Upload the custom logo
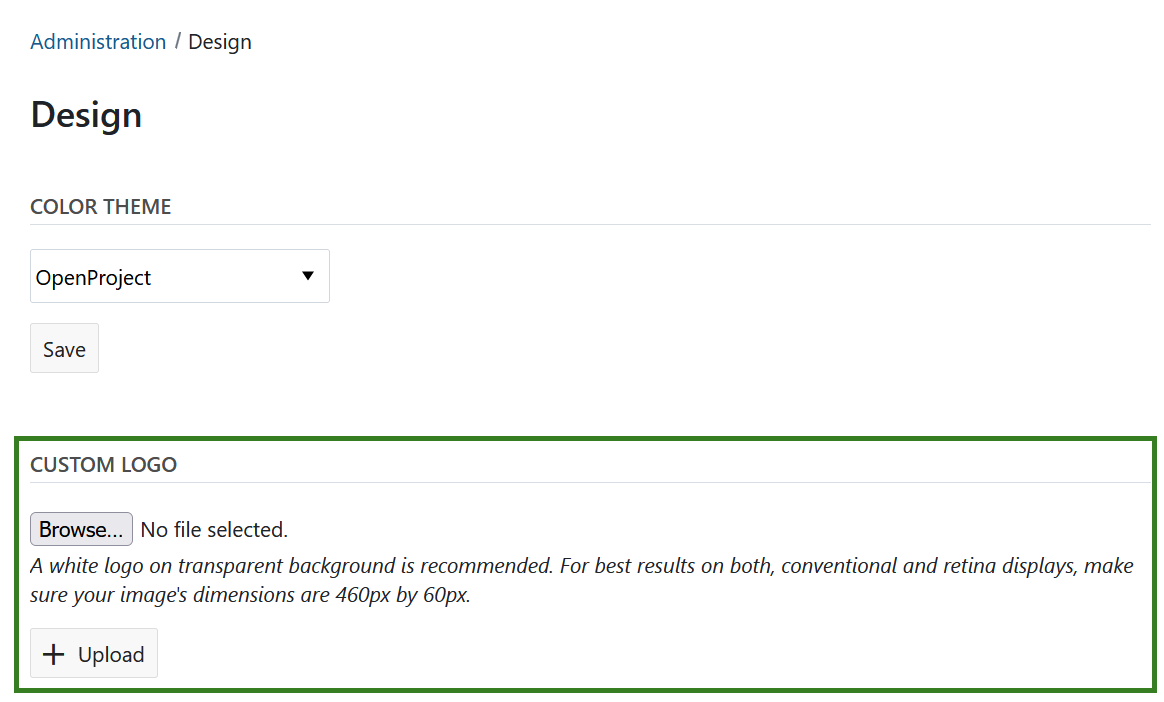 coord(94,654)
